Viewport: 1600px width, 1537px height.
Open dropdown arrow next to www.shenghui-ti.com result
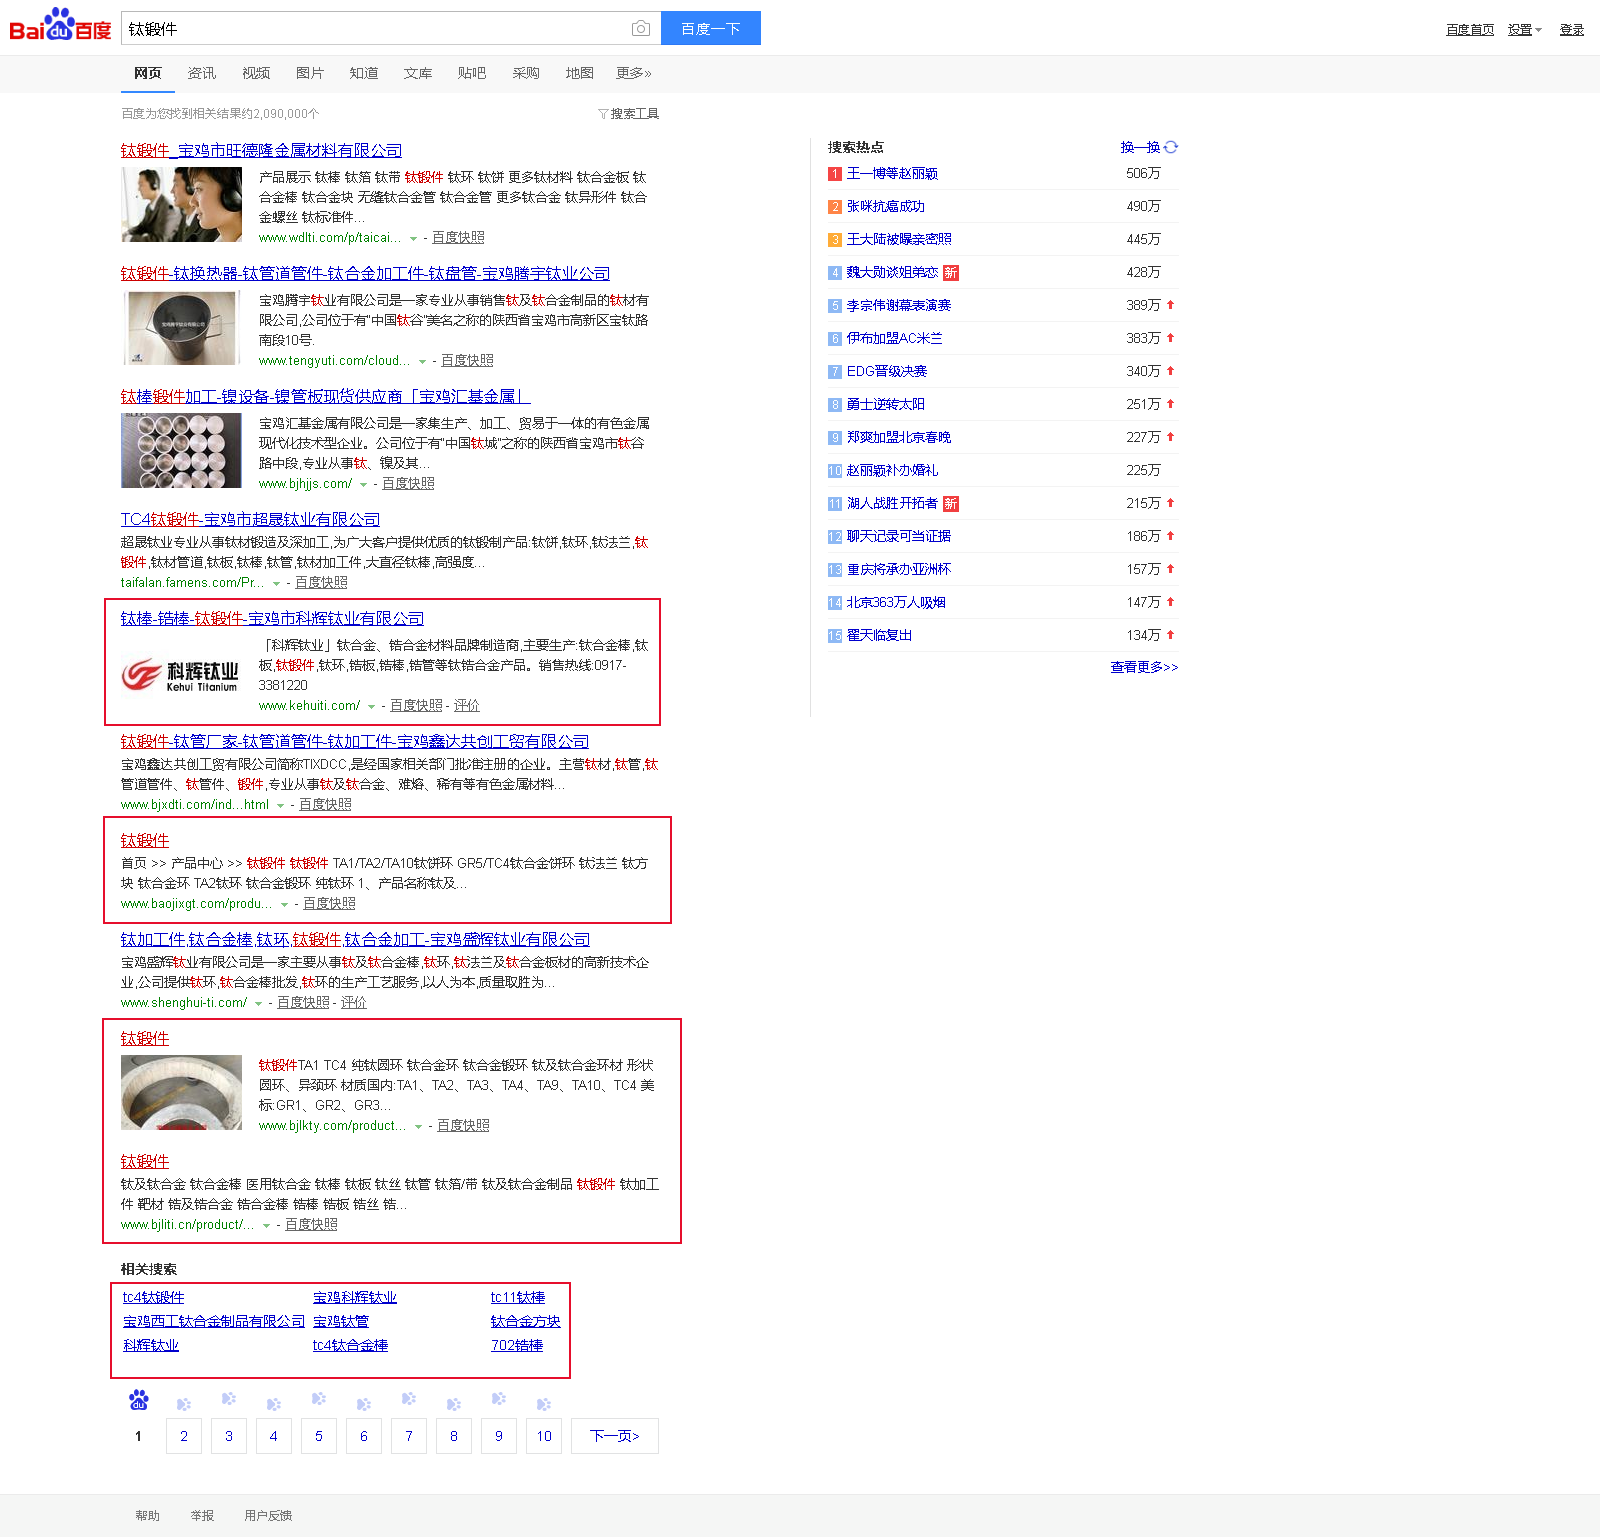pyautogui.click(x=259, y=1004)
